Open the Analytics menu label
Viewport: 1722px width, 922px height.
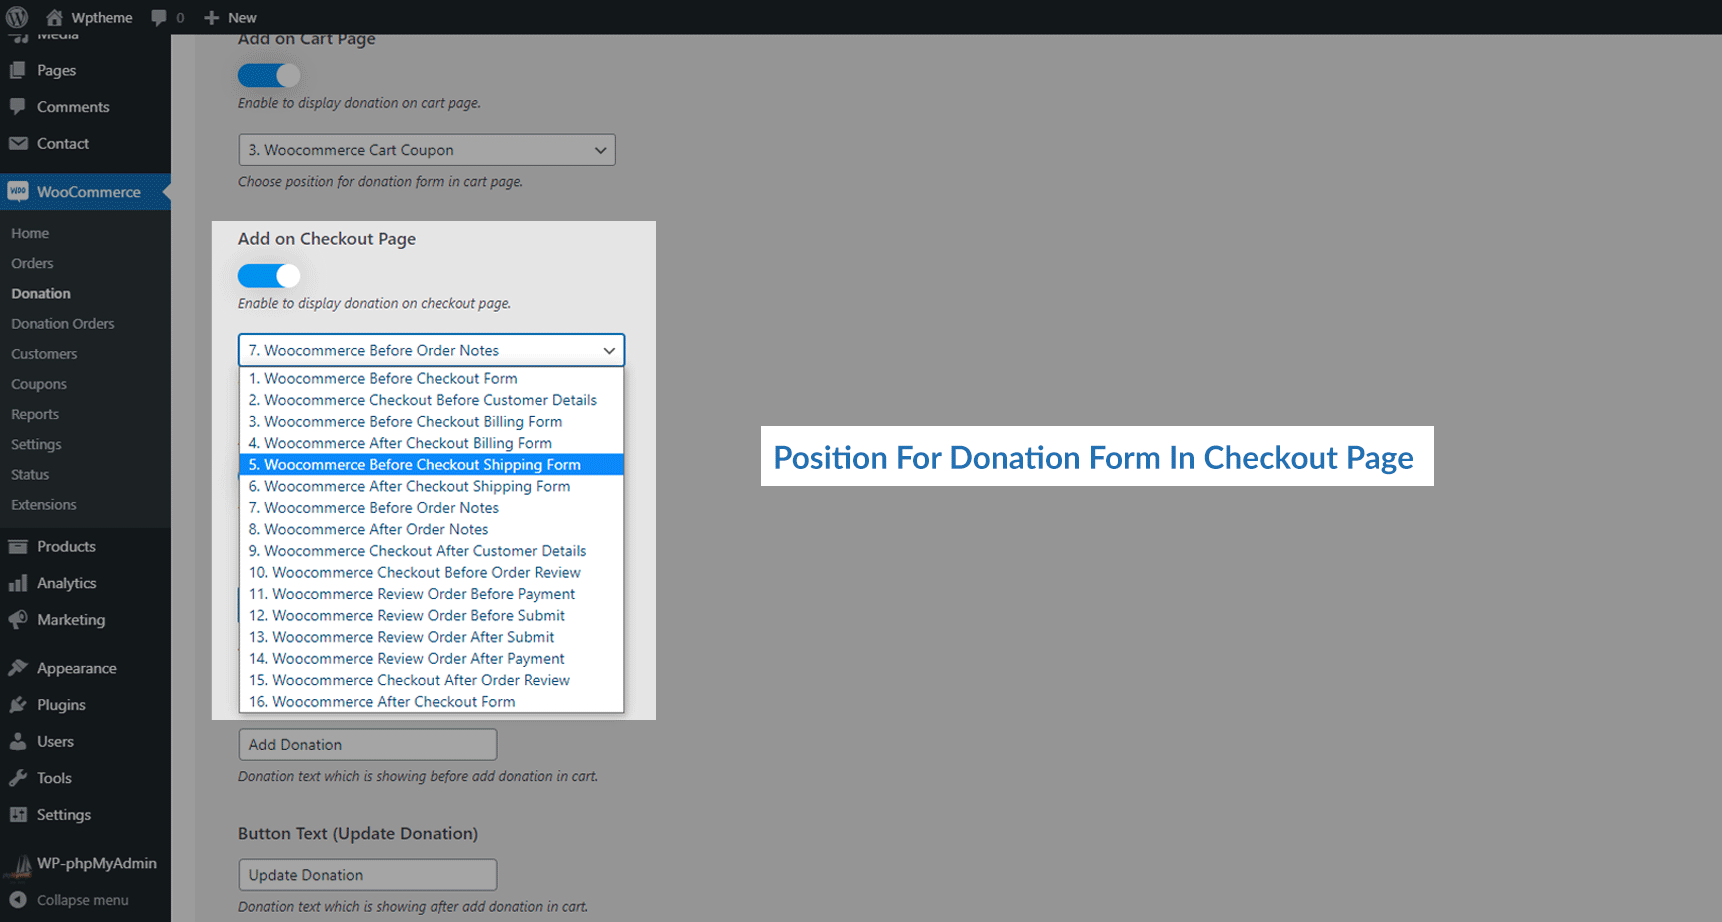[x=67, y=583]
